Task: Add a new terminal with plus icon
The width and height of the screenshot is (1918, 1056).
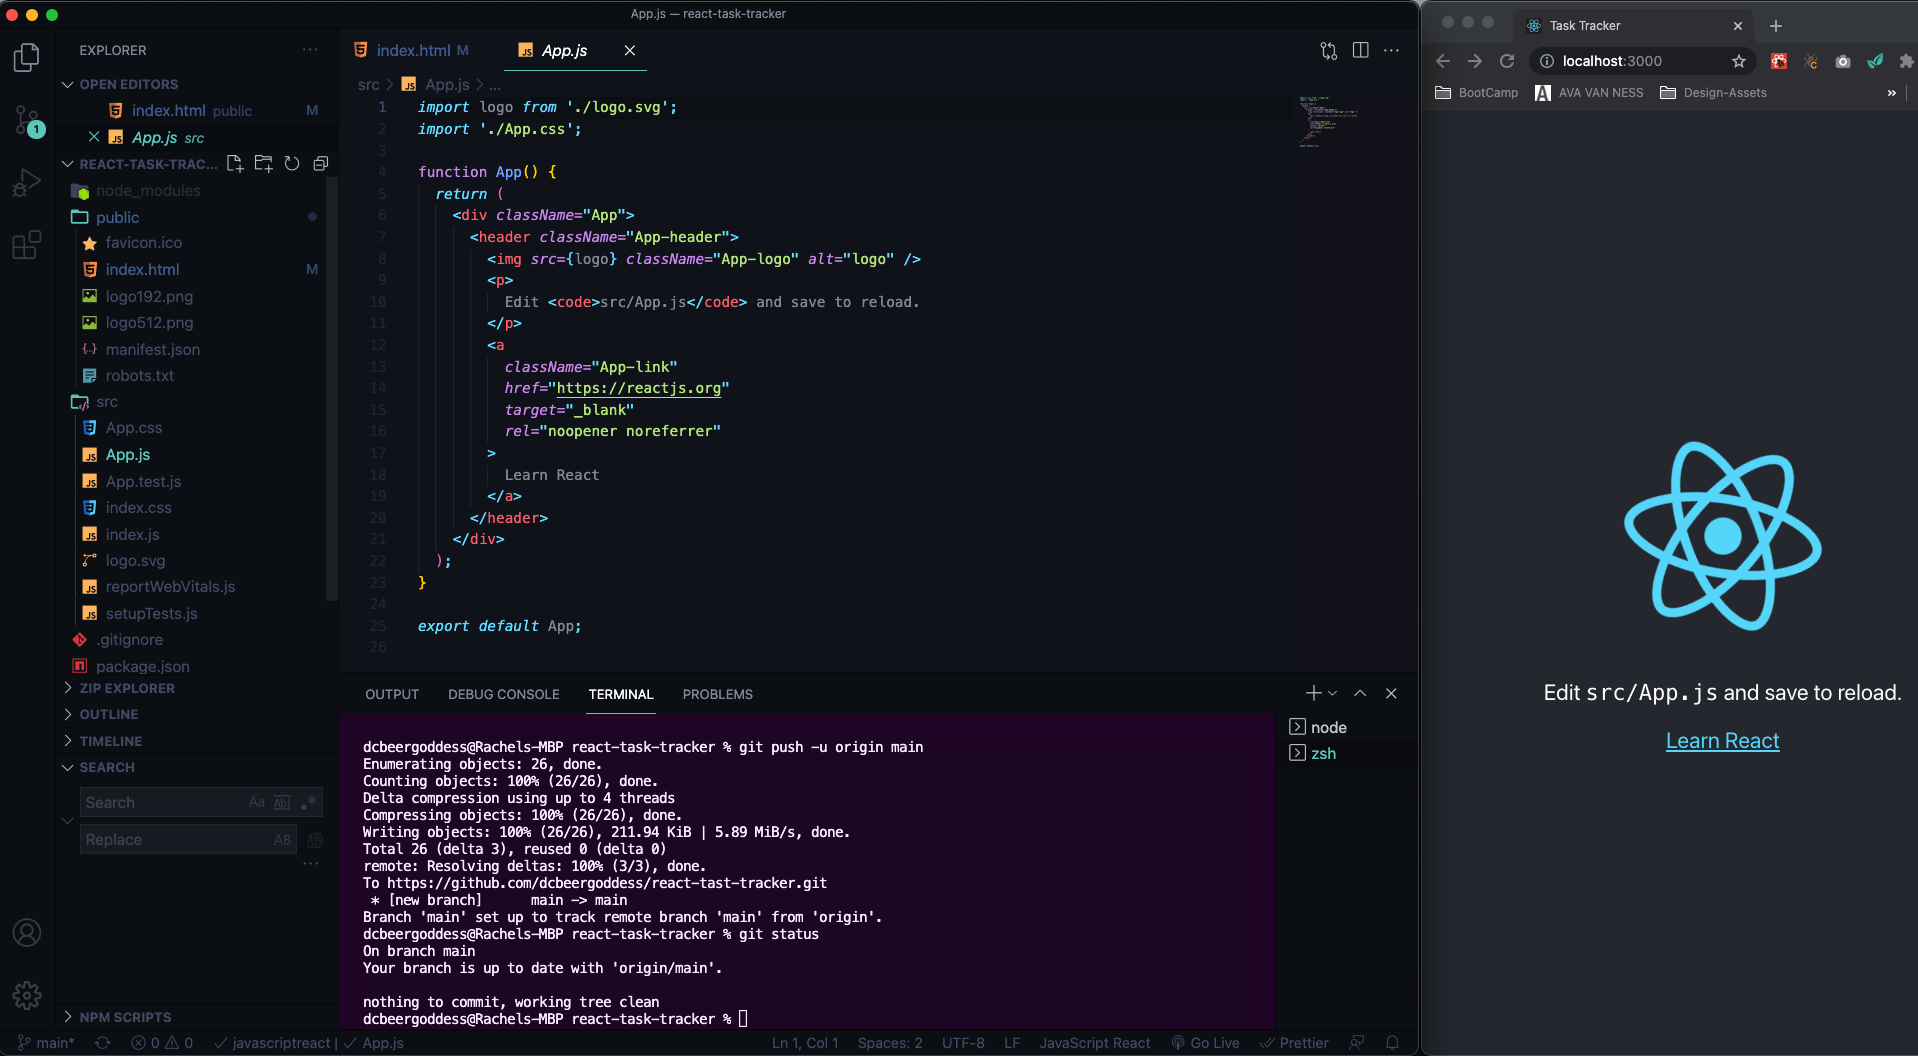Action: click(x=1313, y=693)
